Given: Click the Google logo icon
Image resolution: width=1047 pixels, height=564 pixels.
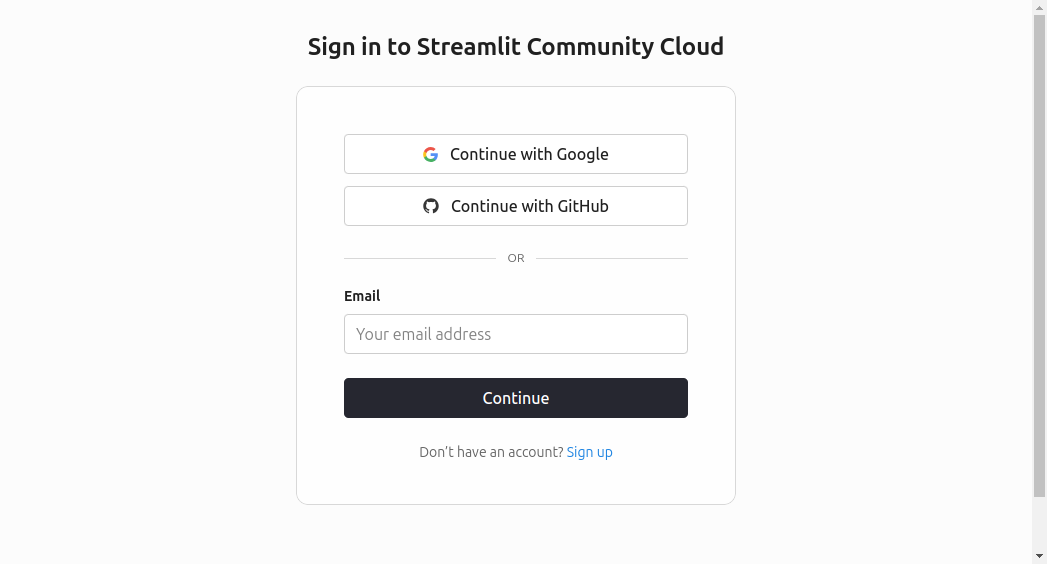Looking at the screenshot, I should click(x=431, y=154).
